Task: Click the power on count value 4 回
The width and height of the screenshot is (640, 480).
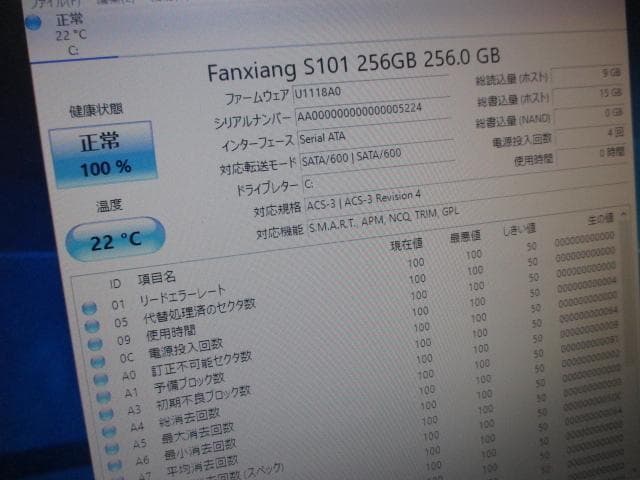Action: pyautogui.click(x=590, y=135)
